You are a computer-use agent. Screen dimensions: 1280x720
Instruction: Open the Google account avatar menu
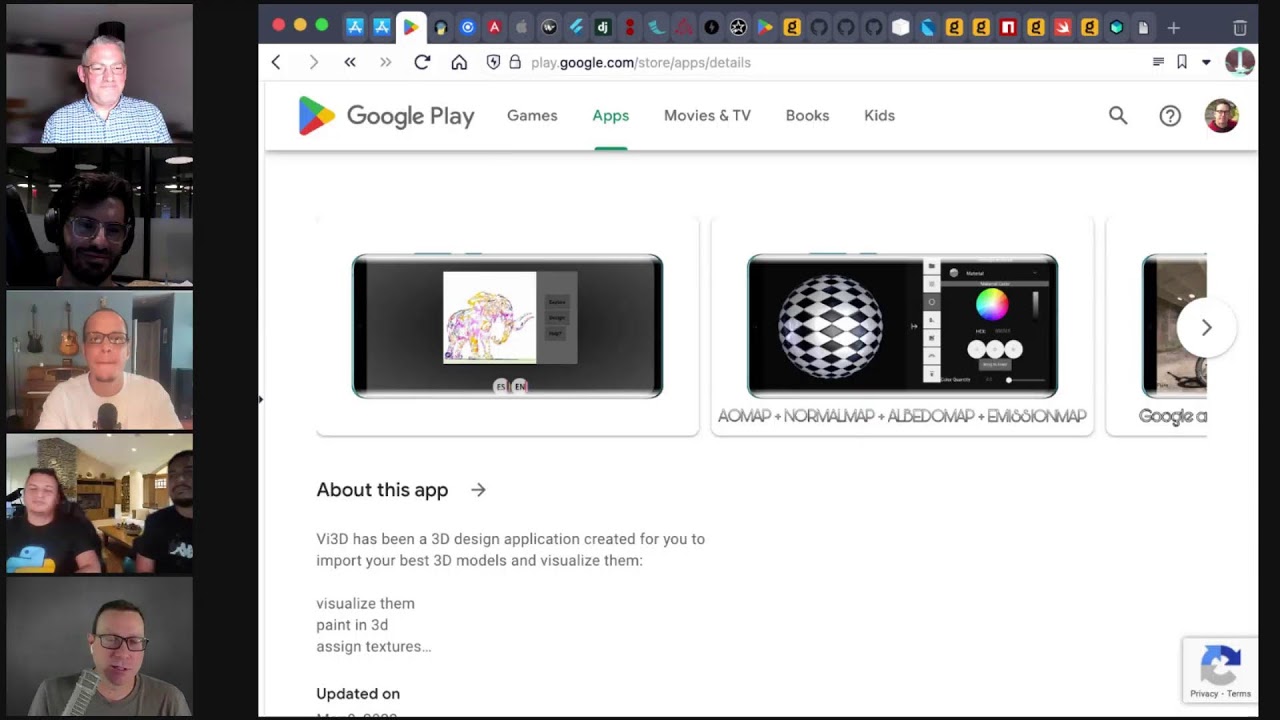click(1221, 116)
